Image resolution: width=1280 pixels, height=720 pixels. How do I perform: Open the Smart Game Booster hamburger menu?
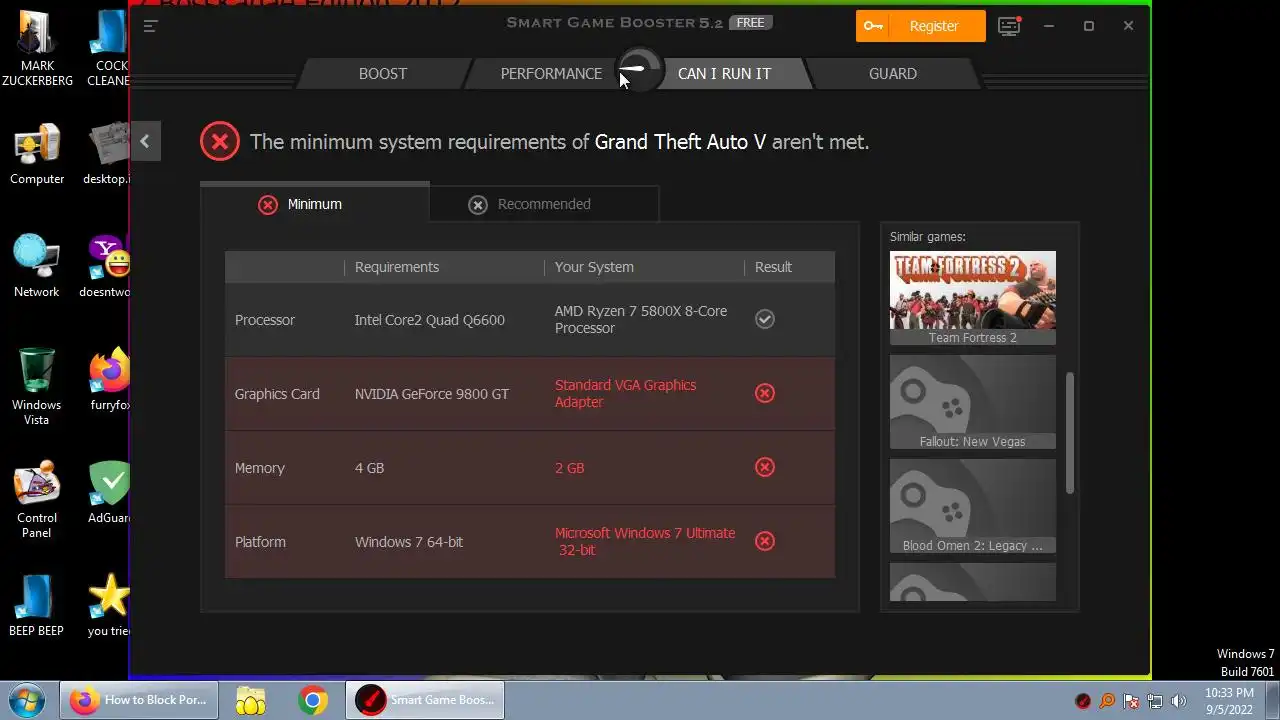(150, 26)
